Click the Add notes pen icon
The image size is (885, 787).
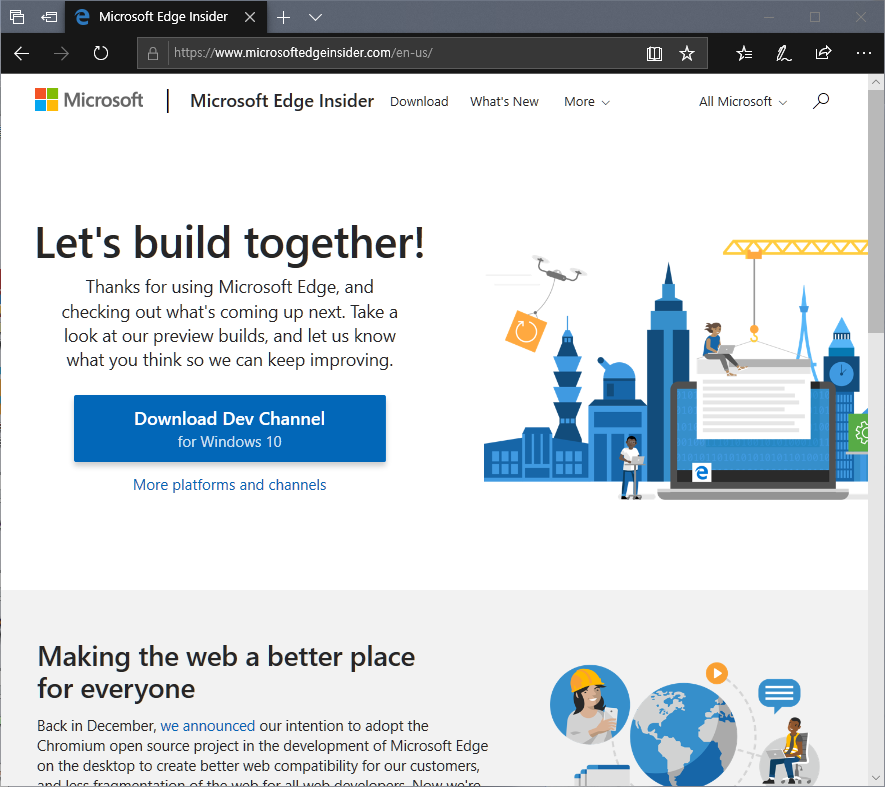(x=783, y=54)
